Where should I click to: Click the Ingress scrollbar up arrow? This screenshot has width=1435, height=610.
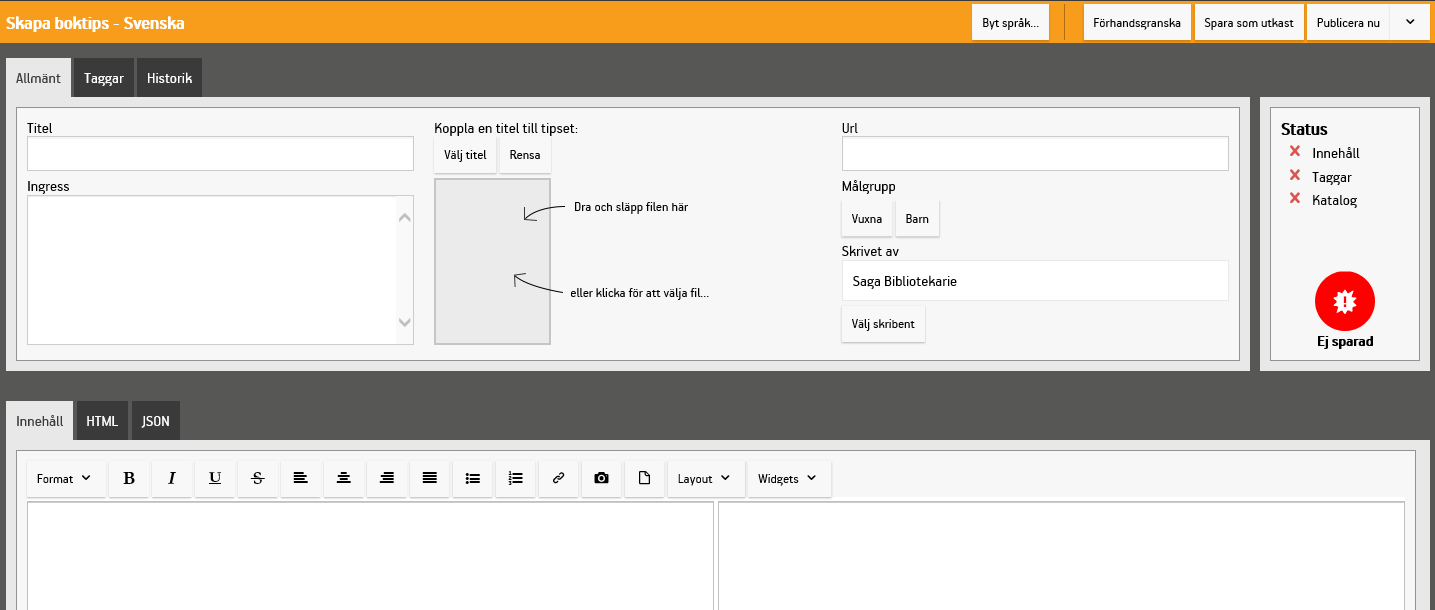[404, 217]
